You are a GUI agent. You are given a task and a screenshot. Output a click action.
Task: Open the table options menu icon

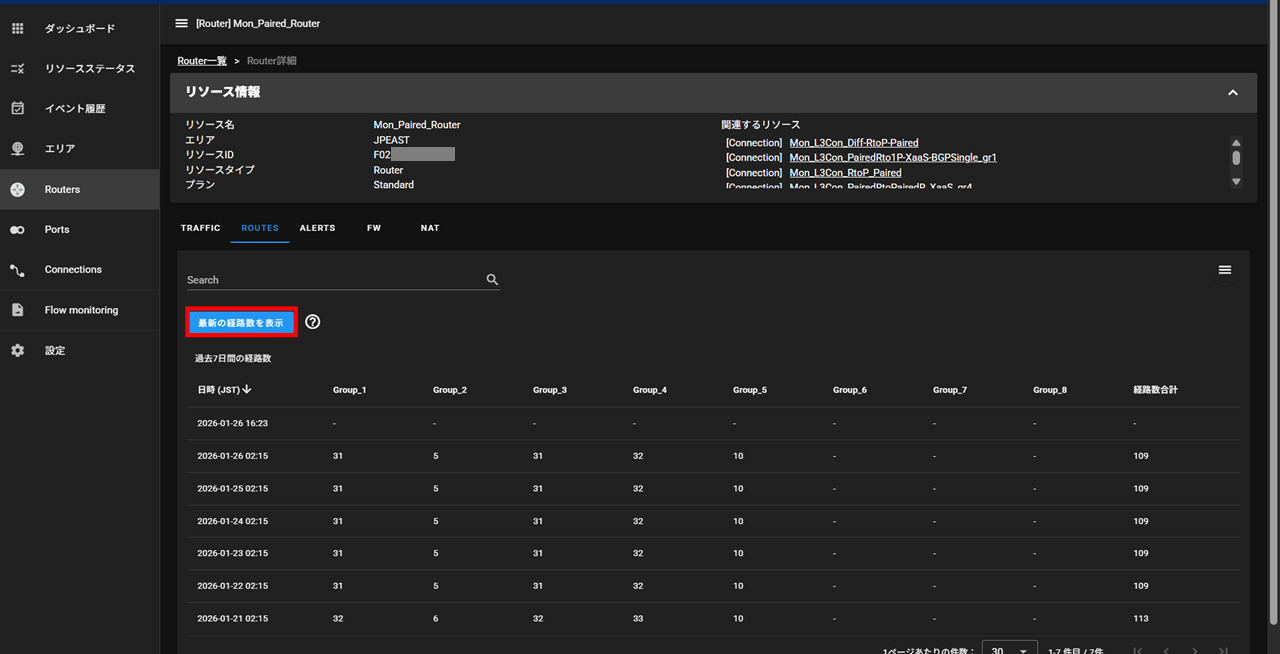click(x=1225, y=270)
